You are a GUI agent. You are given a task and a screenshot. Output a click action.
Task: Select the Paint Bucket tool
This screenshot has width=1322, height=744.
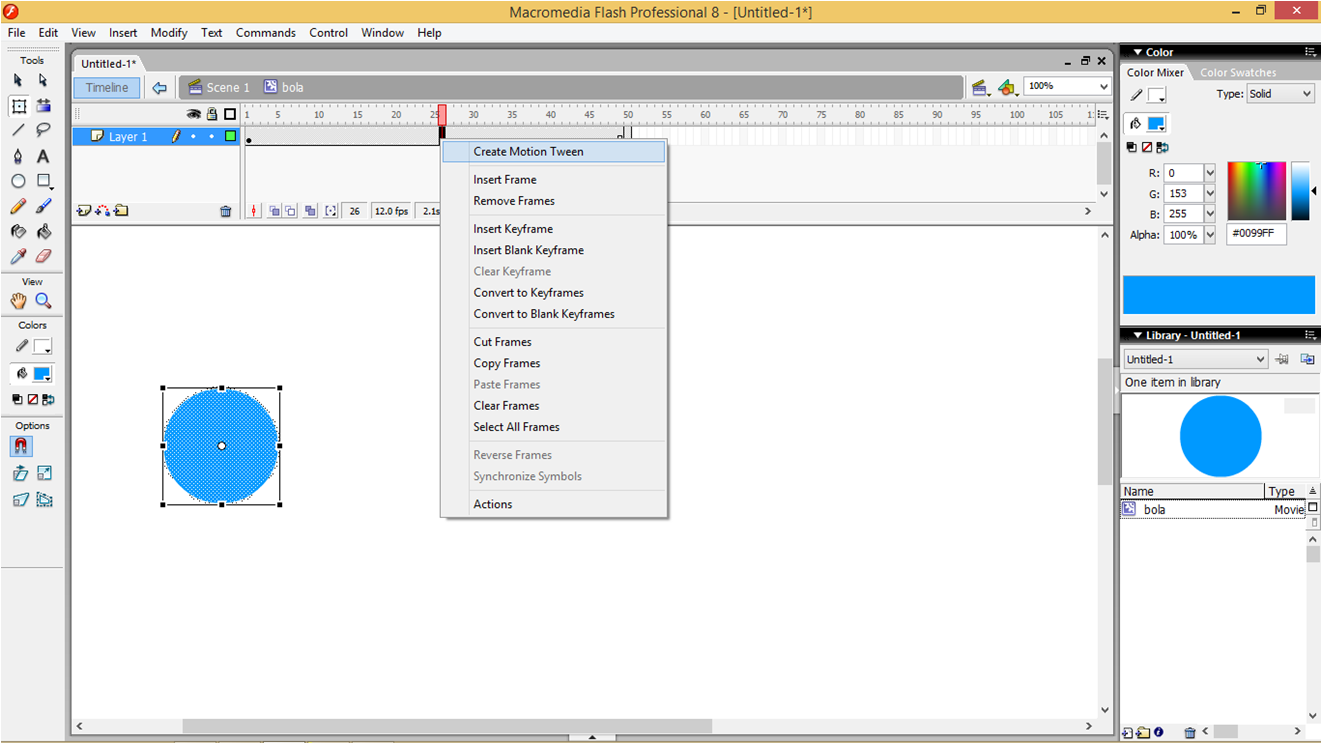43,231
